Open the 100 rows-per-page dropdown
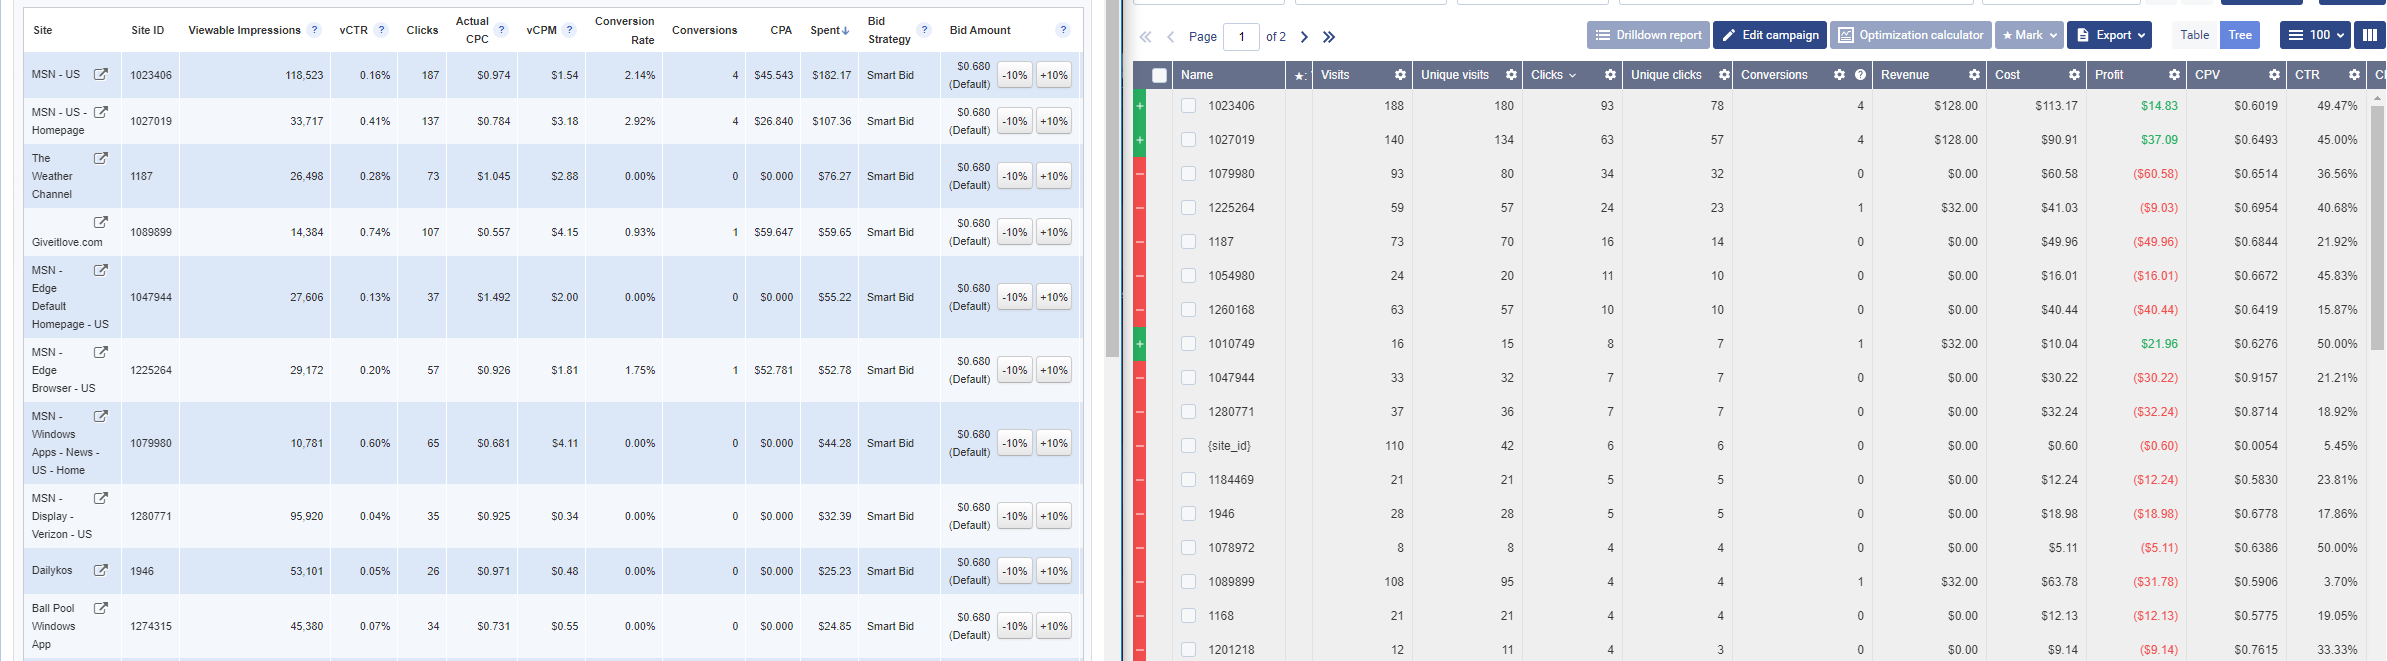 point(2313,35)
